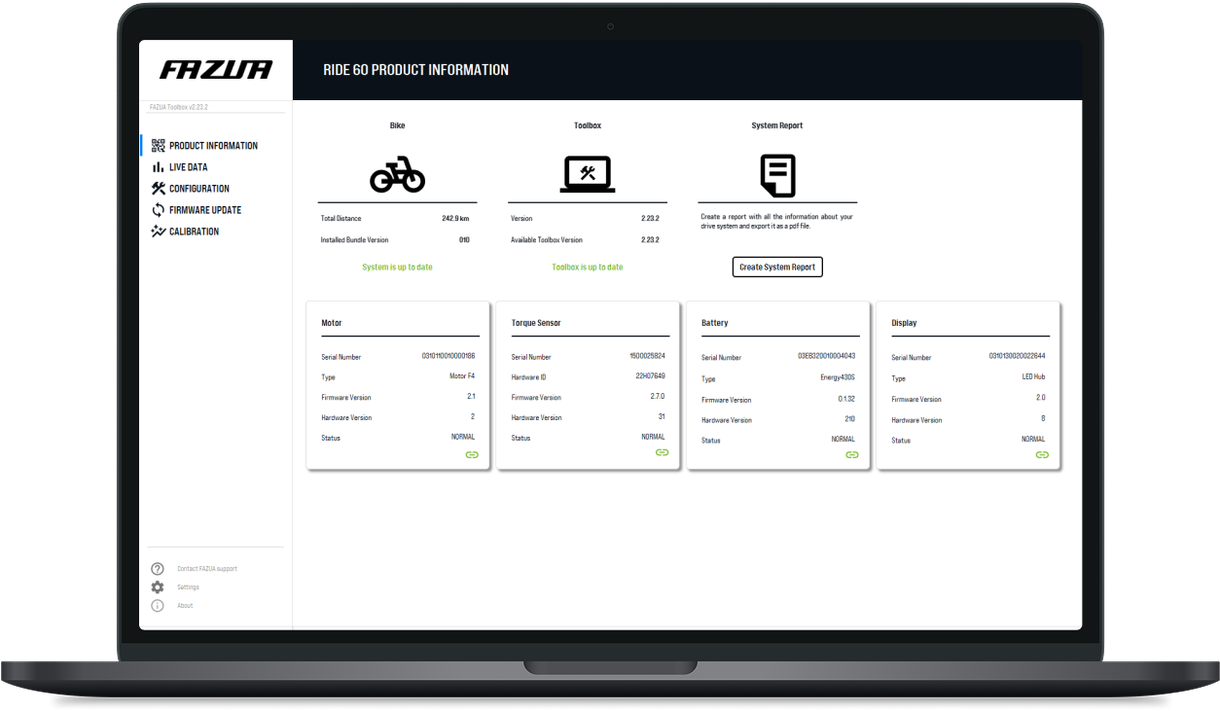1220x711 pixels.
Task: Select LIVE DATA menu entry
Action: pos(188,167)
